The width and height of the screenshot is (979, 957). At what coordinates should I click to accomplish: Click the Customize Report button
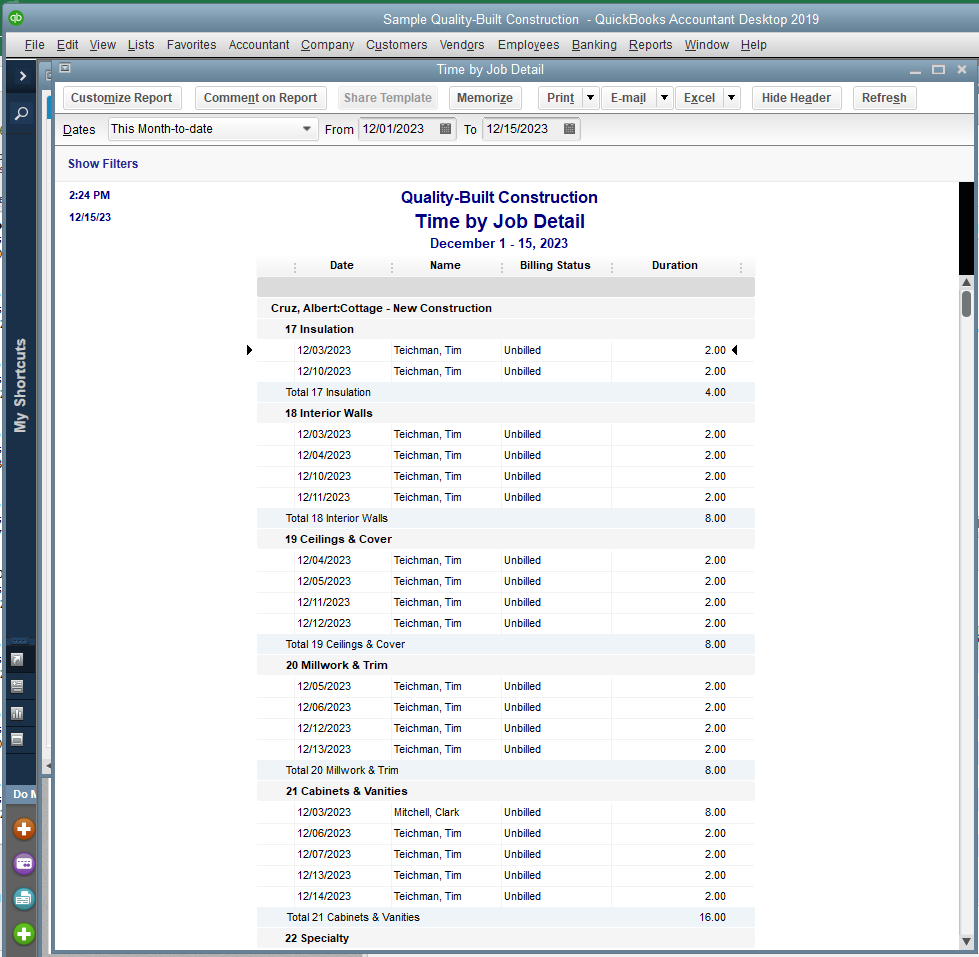121,97
